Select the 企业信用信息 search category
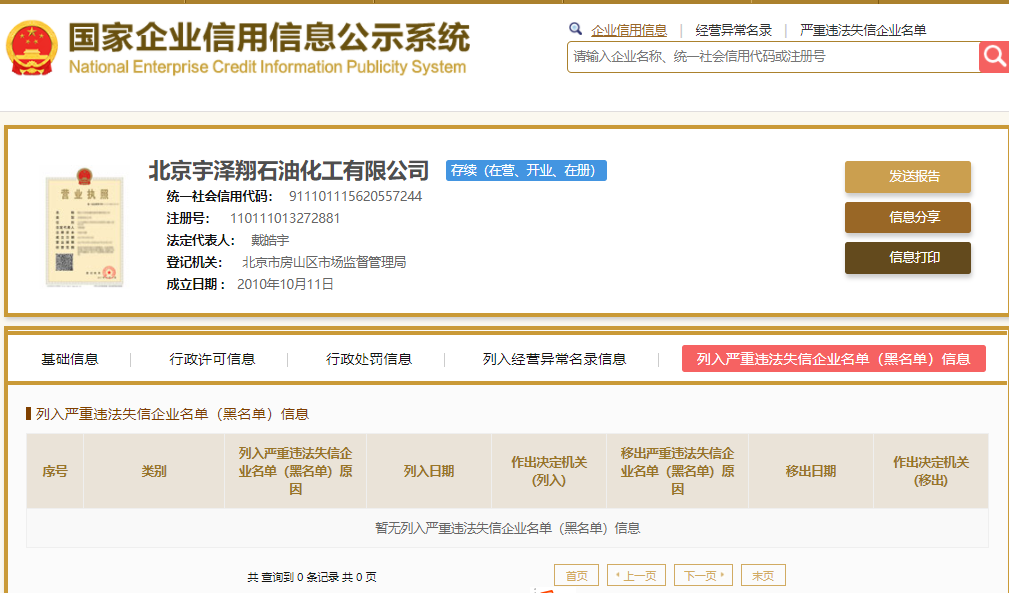 tap(629, 30)
